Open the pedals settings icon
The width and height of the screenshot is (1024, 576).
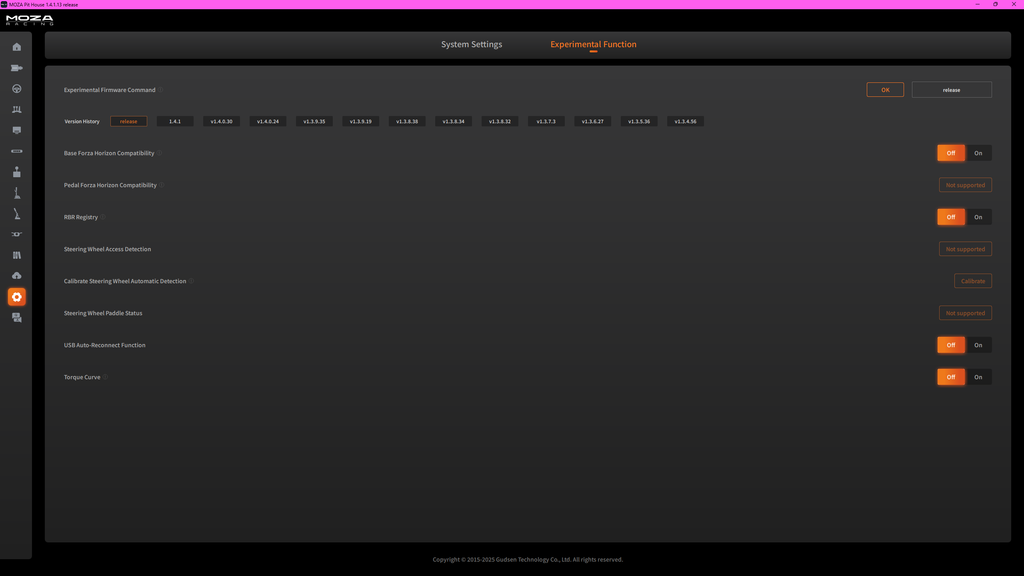pos(16,110)
